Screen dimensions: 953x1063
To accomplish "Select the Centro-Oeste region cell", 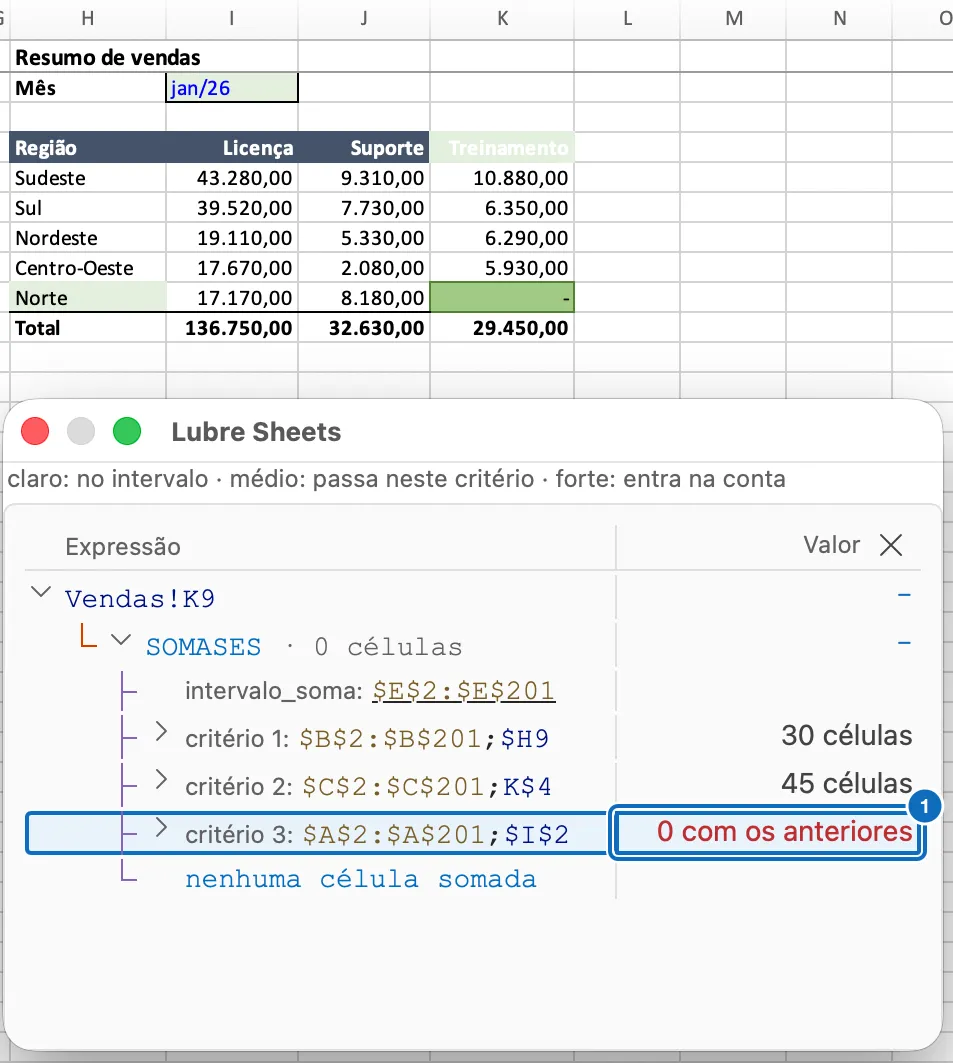I will click(x=88, y=268).
